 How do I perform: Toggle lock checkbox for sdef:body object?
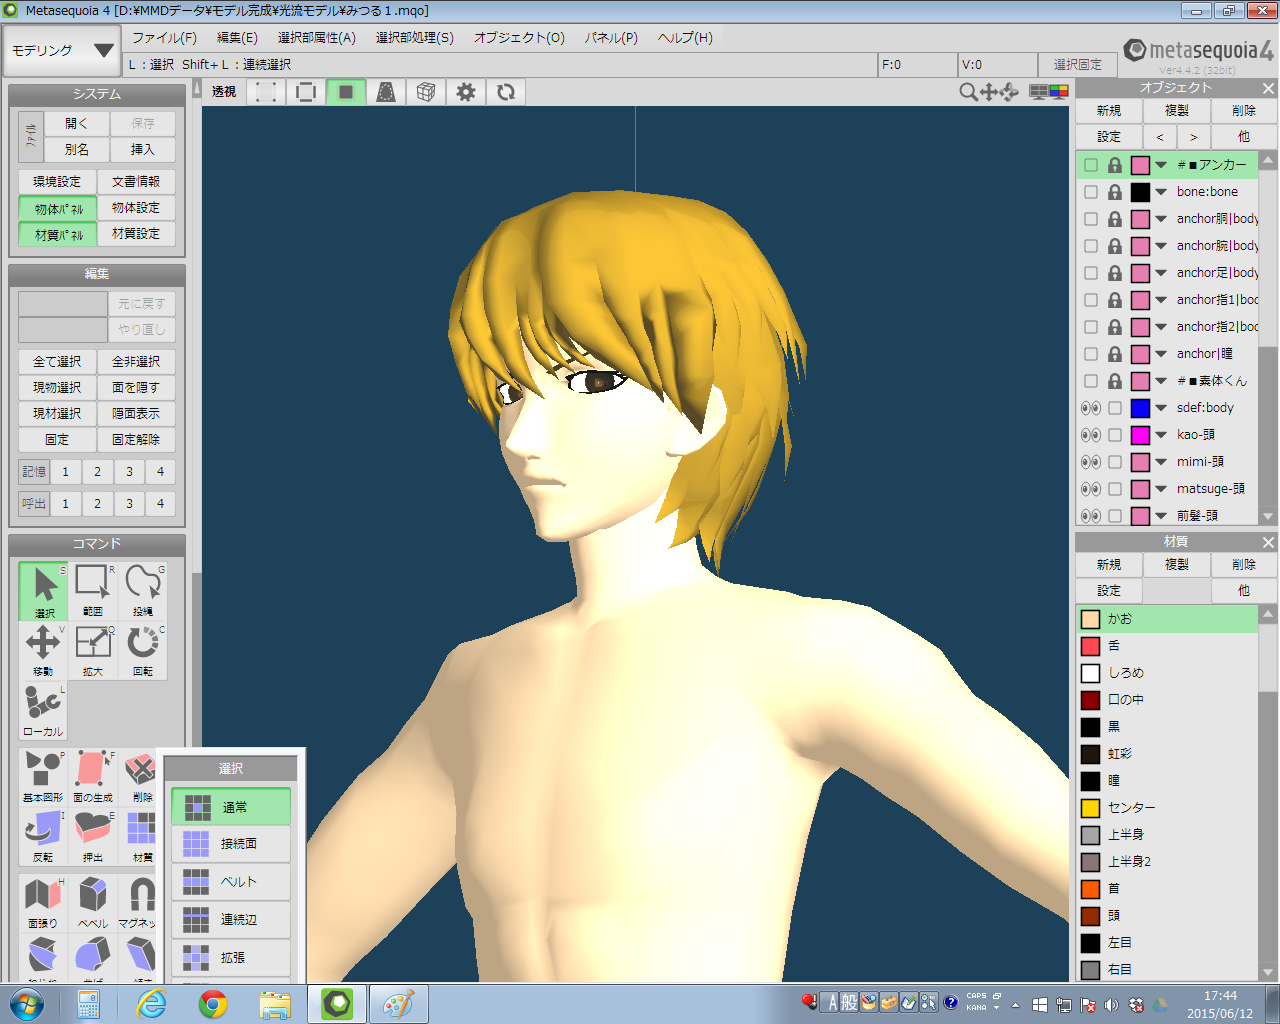(1115, 408)
